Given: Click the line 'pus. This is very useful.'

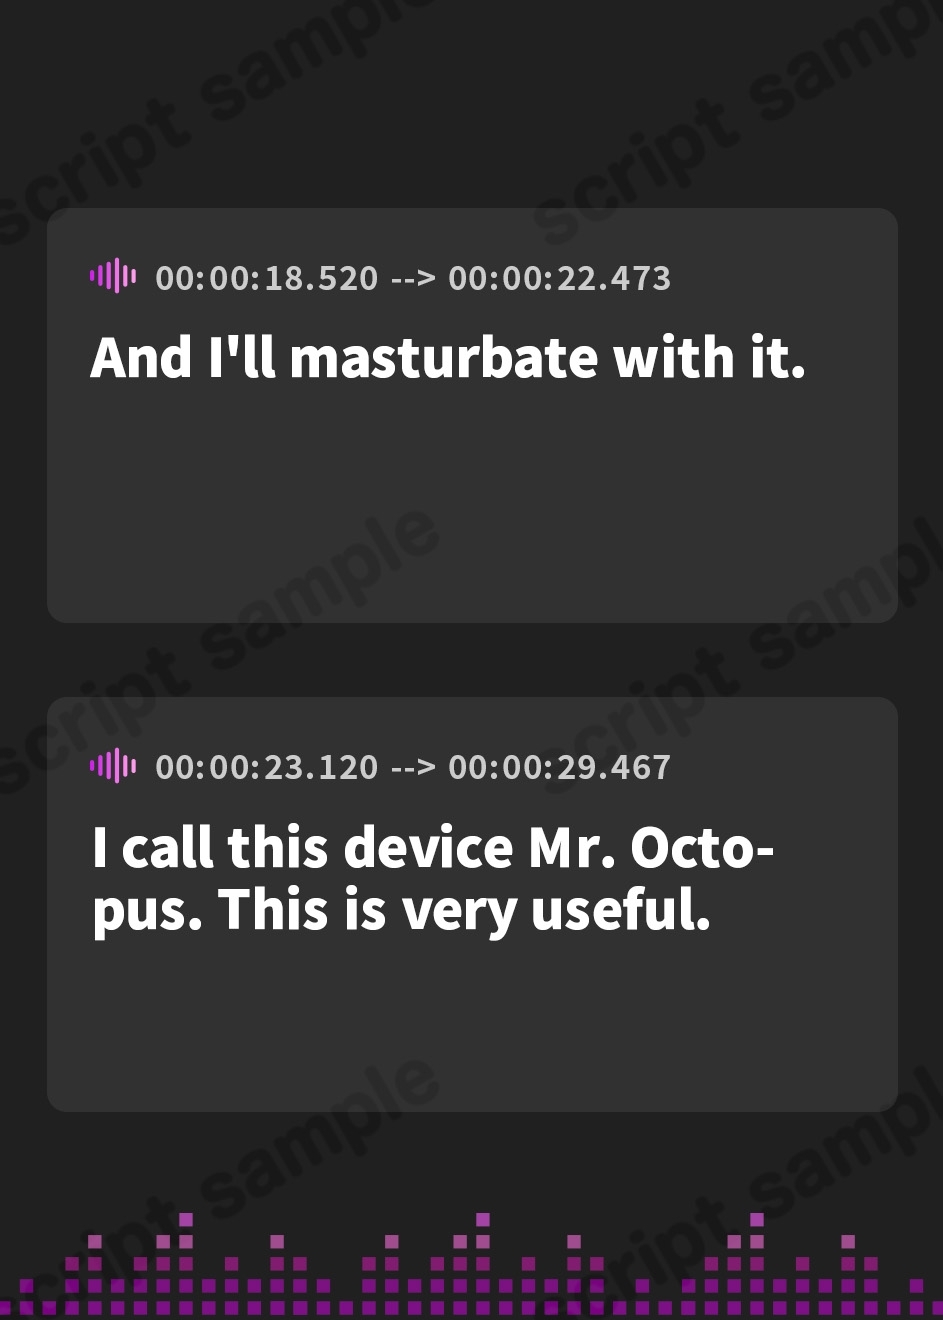Looking at the screenshot, I should pos(402,912).
